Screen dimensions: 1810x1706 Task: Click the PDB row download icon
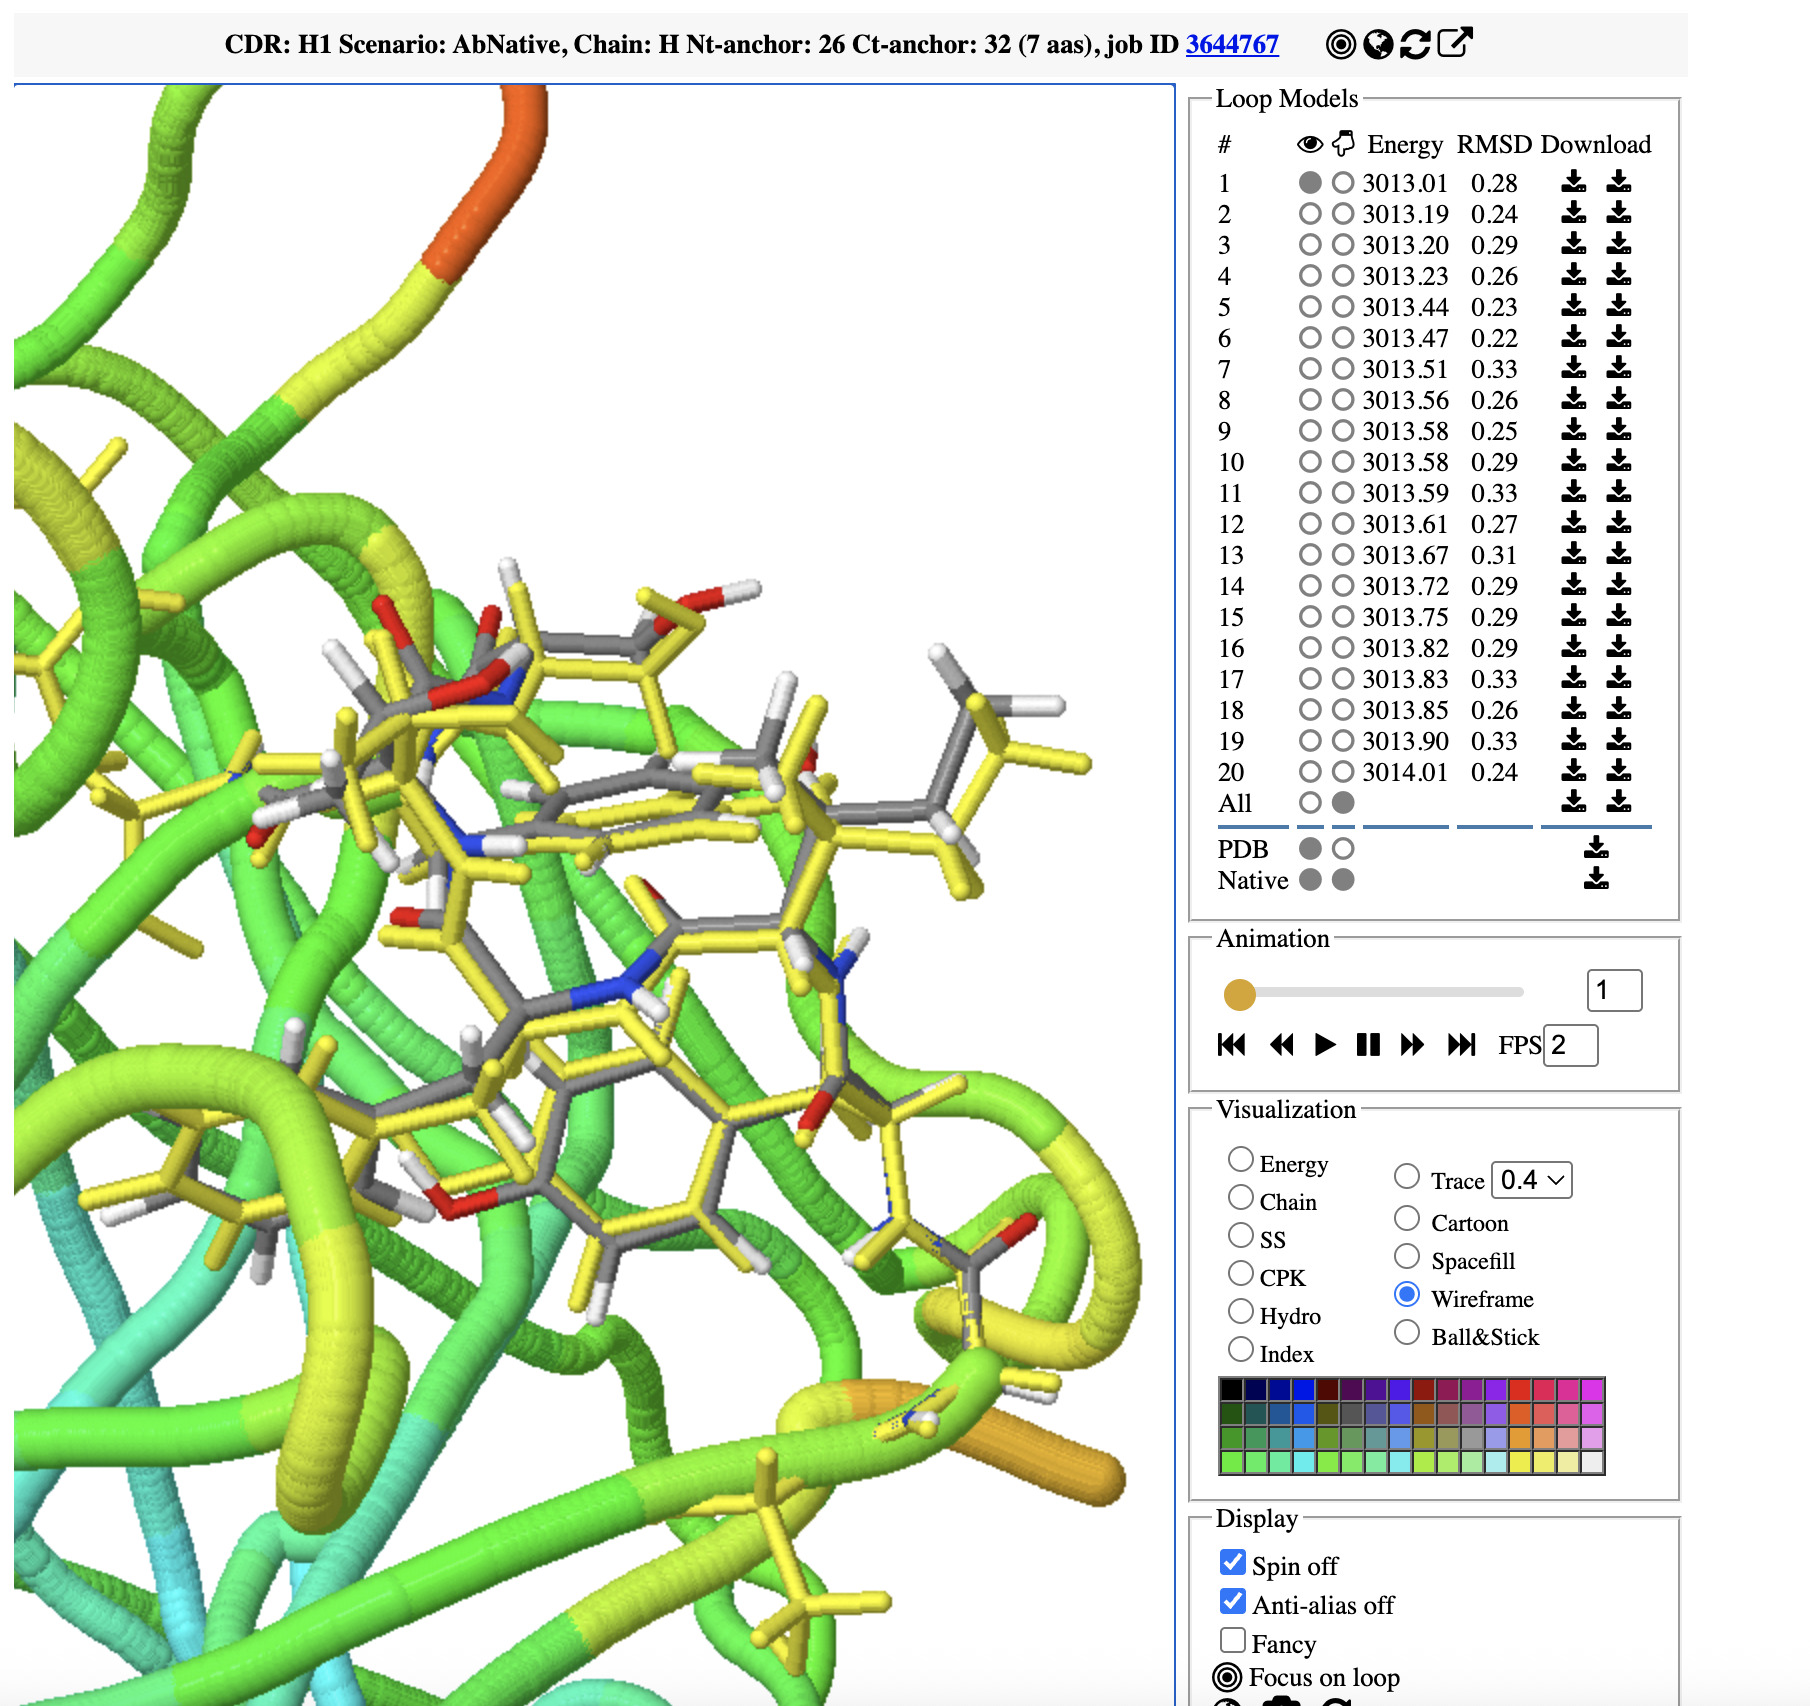click(1596, 848)
